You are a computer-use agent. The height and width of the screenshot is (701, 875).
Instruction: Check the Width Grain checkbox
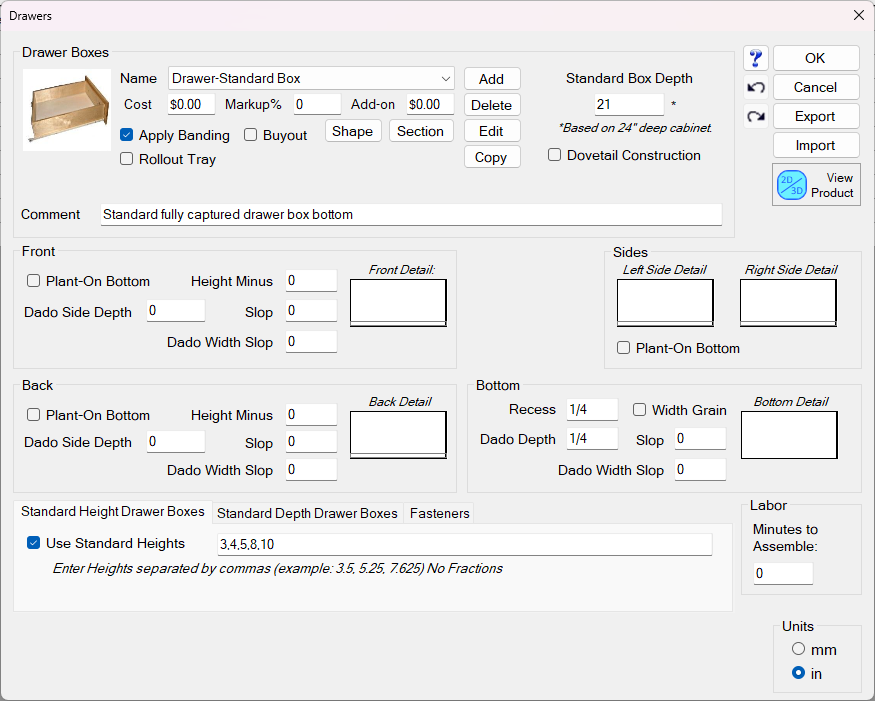pos(640,410)
